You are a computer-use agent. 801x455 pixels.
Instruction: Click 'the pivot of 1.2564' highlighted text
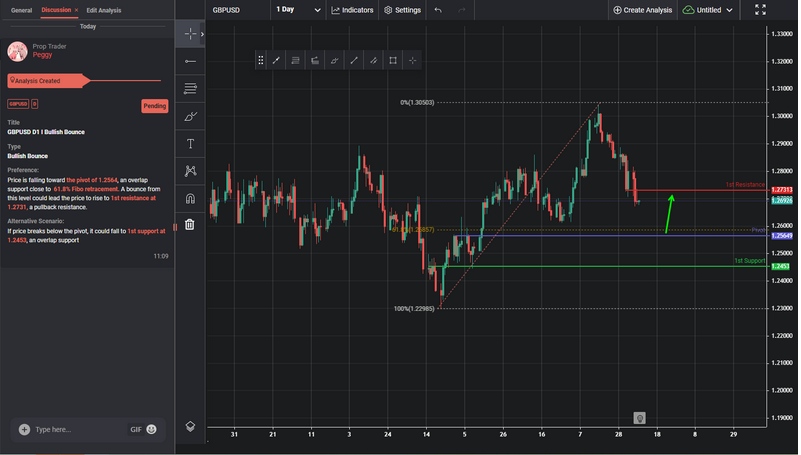click(91, 180)
